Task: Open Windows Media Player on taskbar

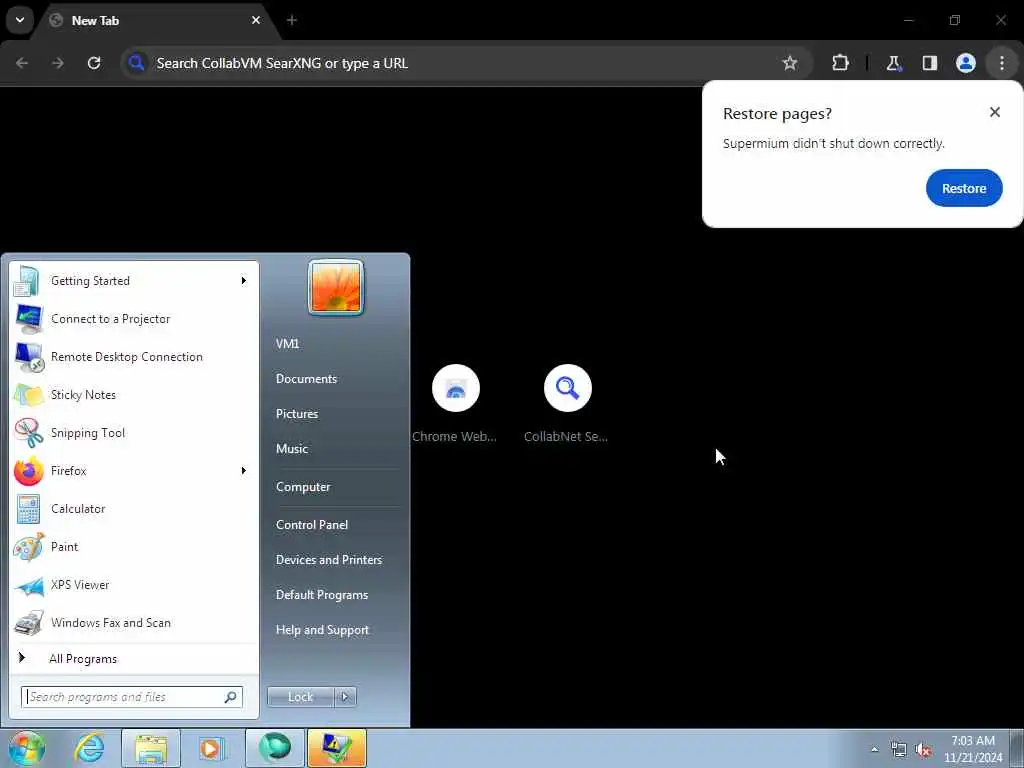Action: click(212, 748)
